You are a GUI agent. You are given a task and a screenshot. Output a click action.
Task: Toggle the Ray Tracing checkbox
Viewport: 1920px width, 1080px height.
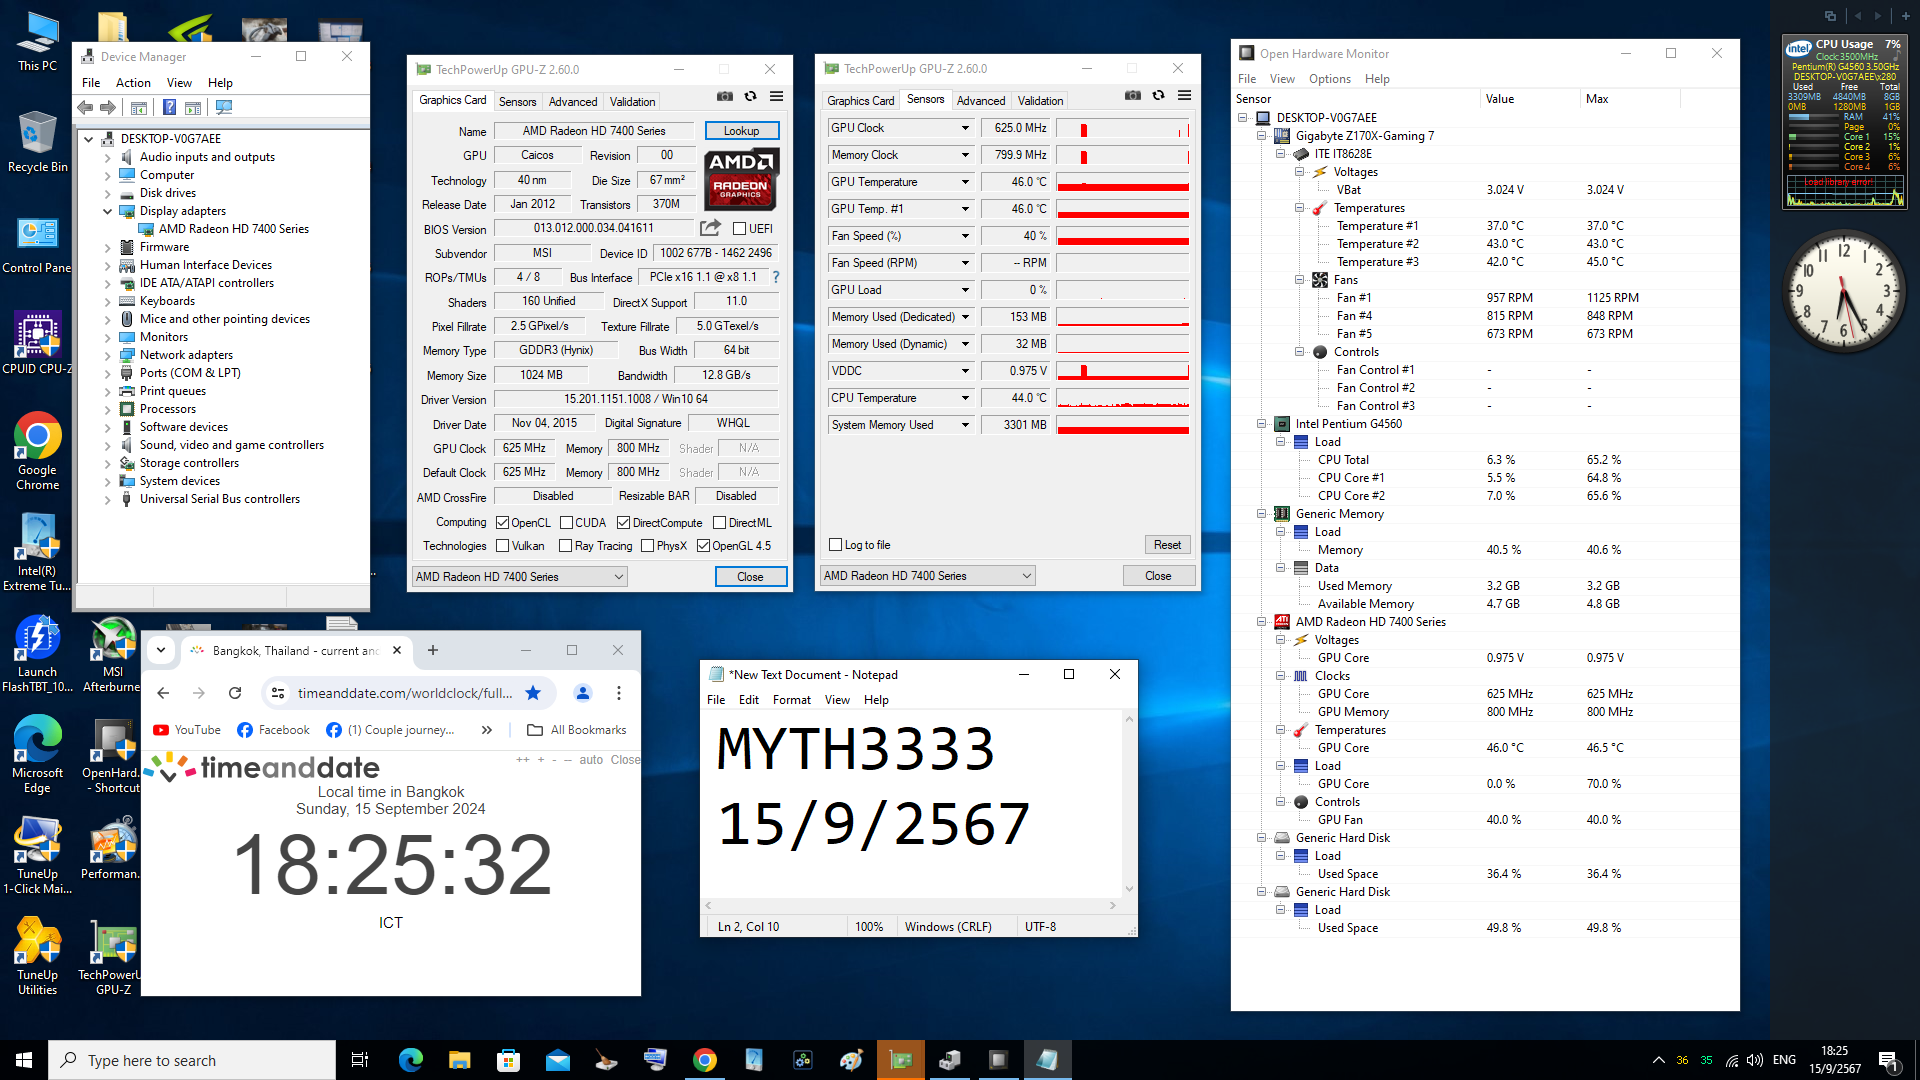566,545
